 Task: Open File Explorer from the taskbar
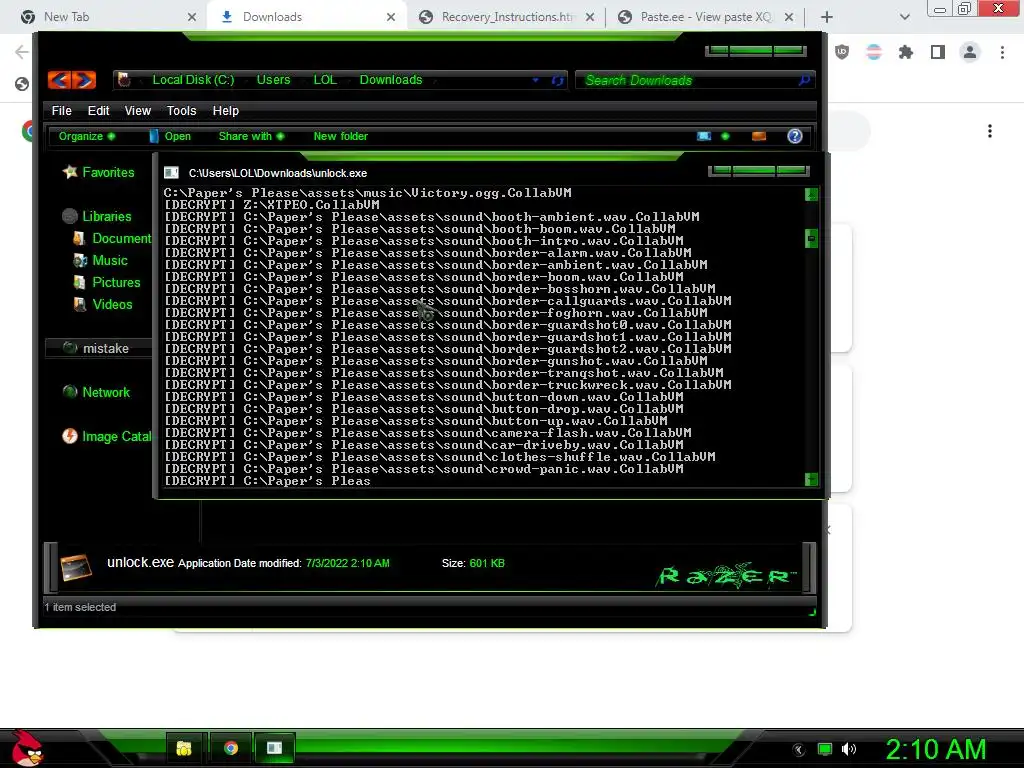[x=184, y=748]
